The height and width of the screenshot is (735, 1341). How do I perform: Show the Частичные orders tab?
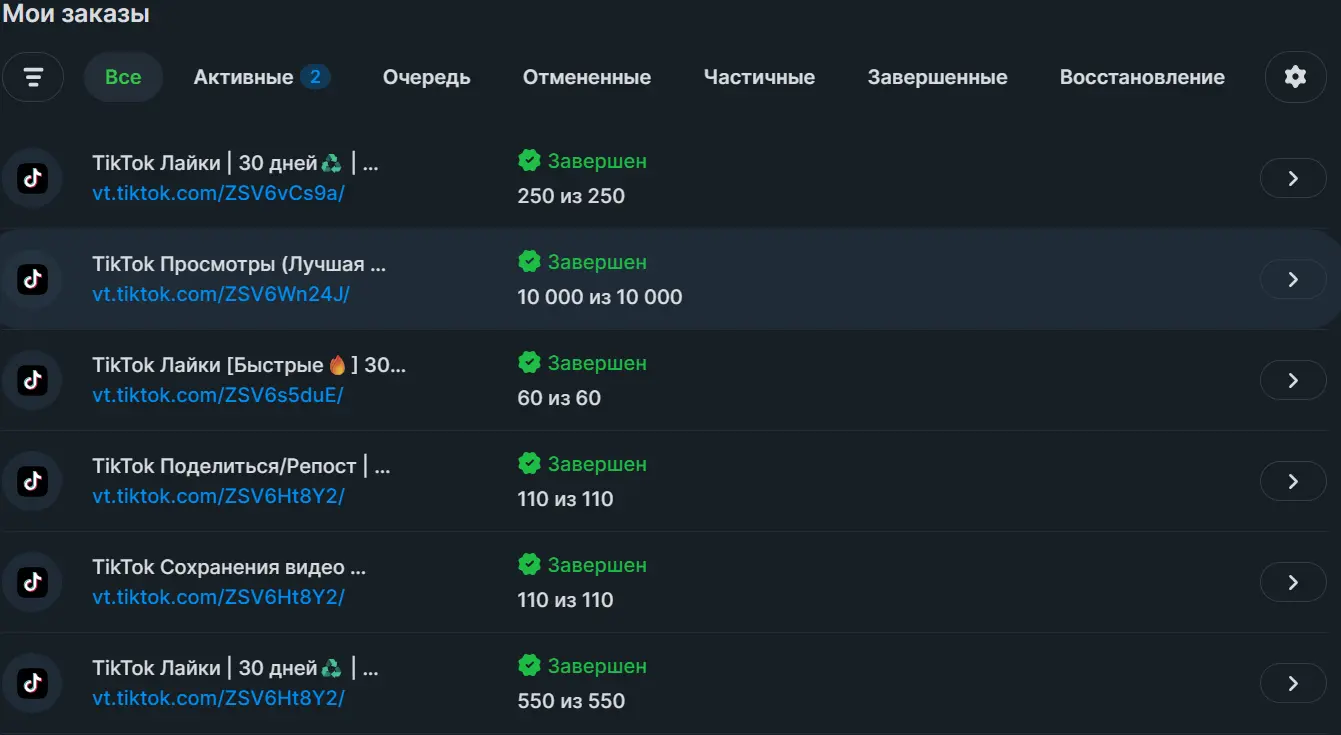pyautogui.click(x=759, y=77)
